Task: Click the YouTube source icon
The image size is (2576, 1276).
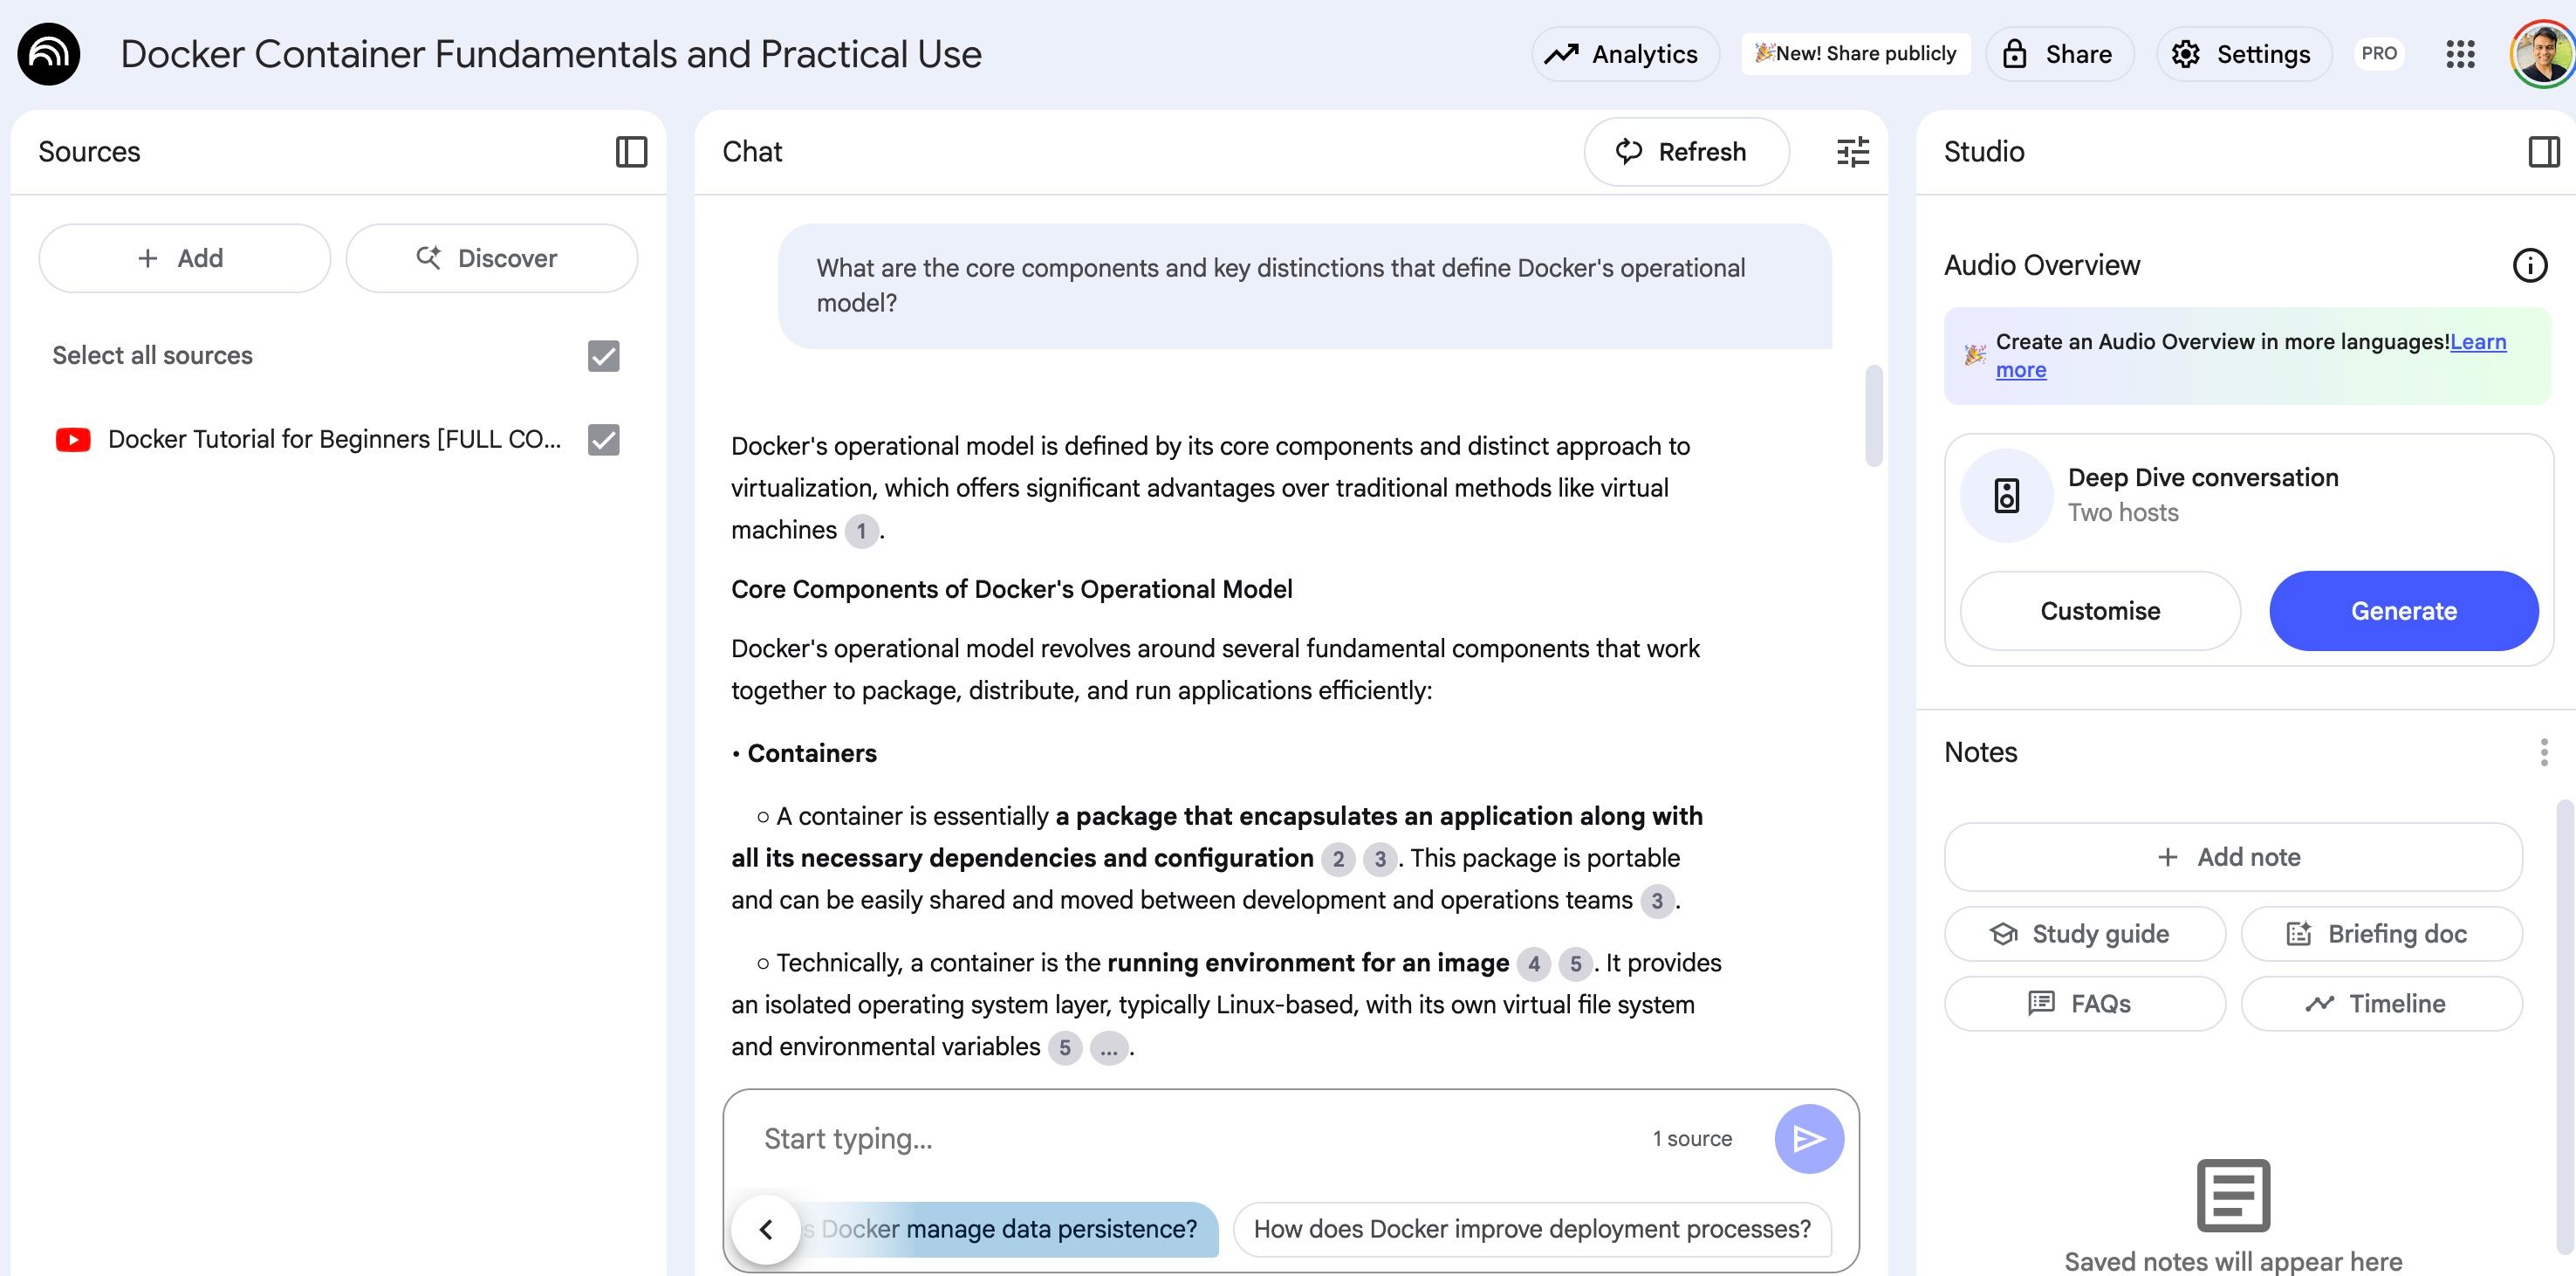Action: (73, 439)
